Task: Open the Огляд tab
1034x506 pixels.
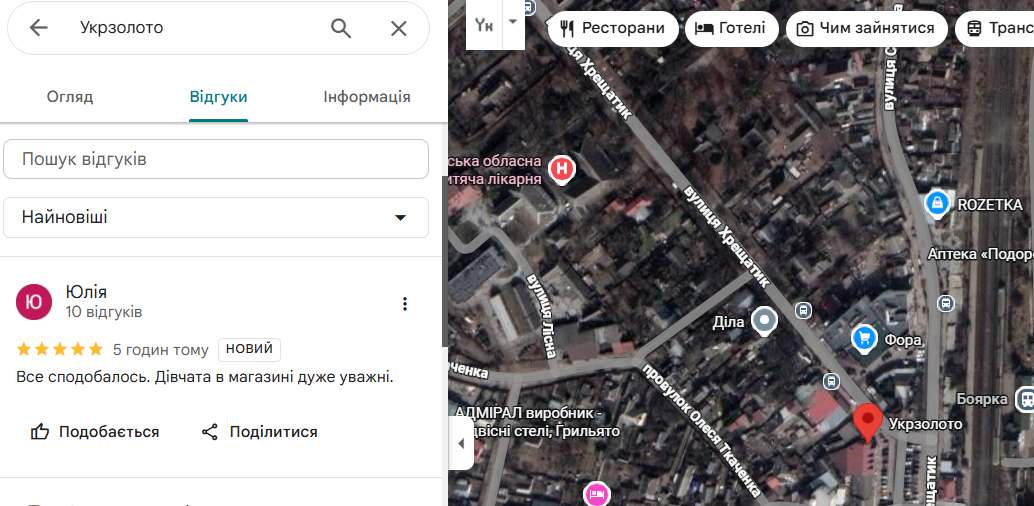Action: pyautogui.click(x=70, y=97)
